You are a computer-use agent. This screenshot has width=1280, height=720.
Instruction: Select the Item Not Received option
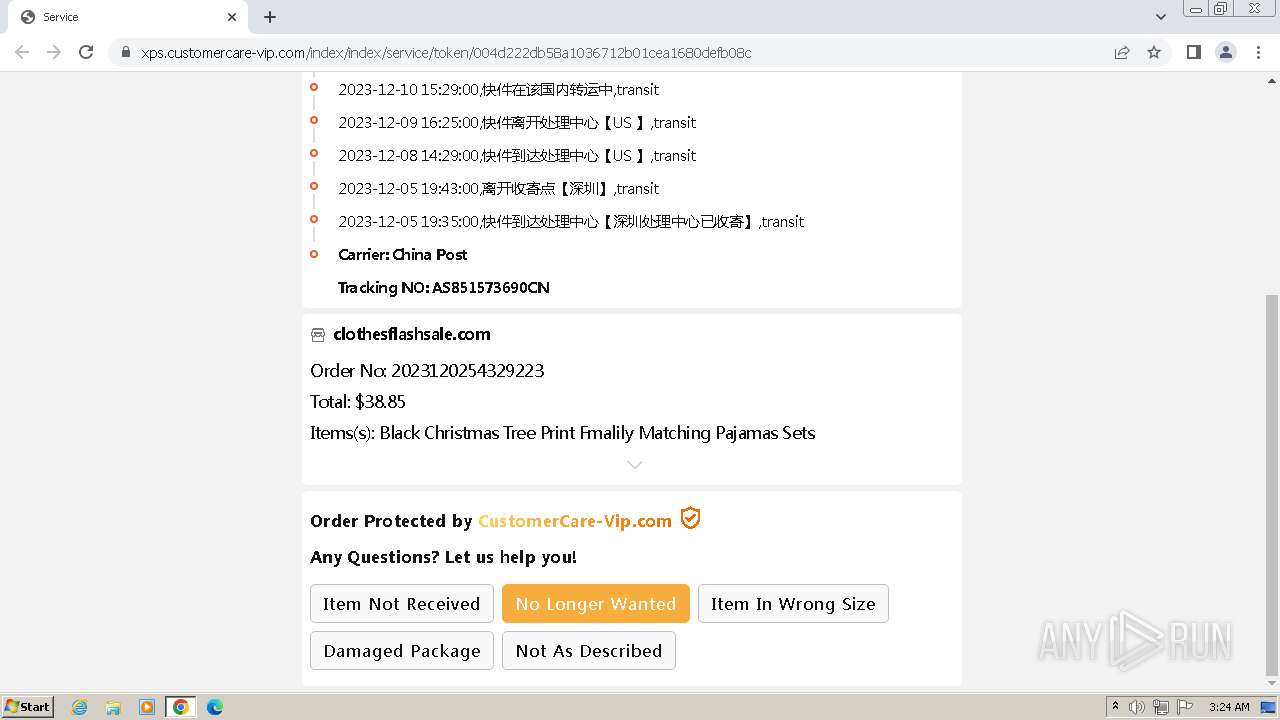pos(401,604)
